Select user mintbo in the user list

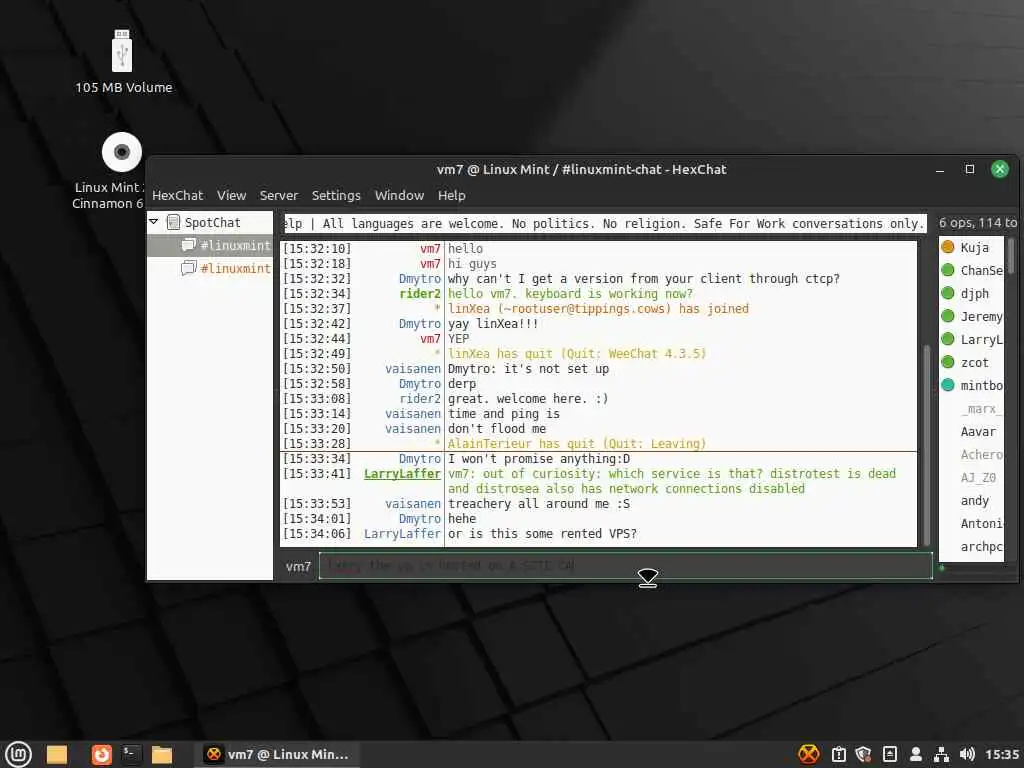(x=972, y=385)
